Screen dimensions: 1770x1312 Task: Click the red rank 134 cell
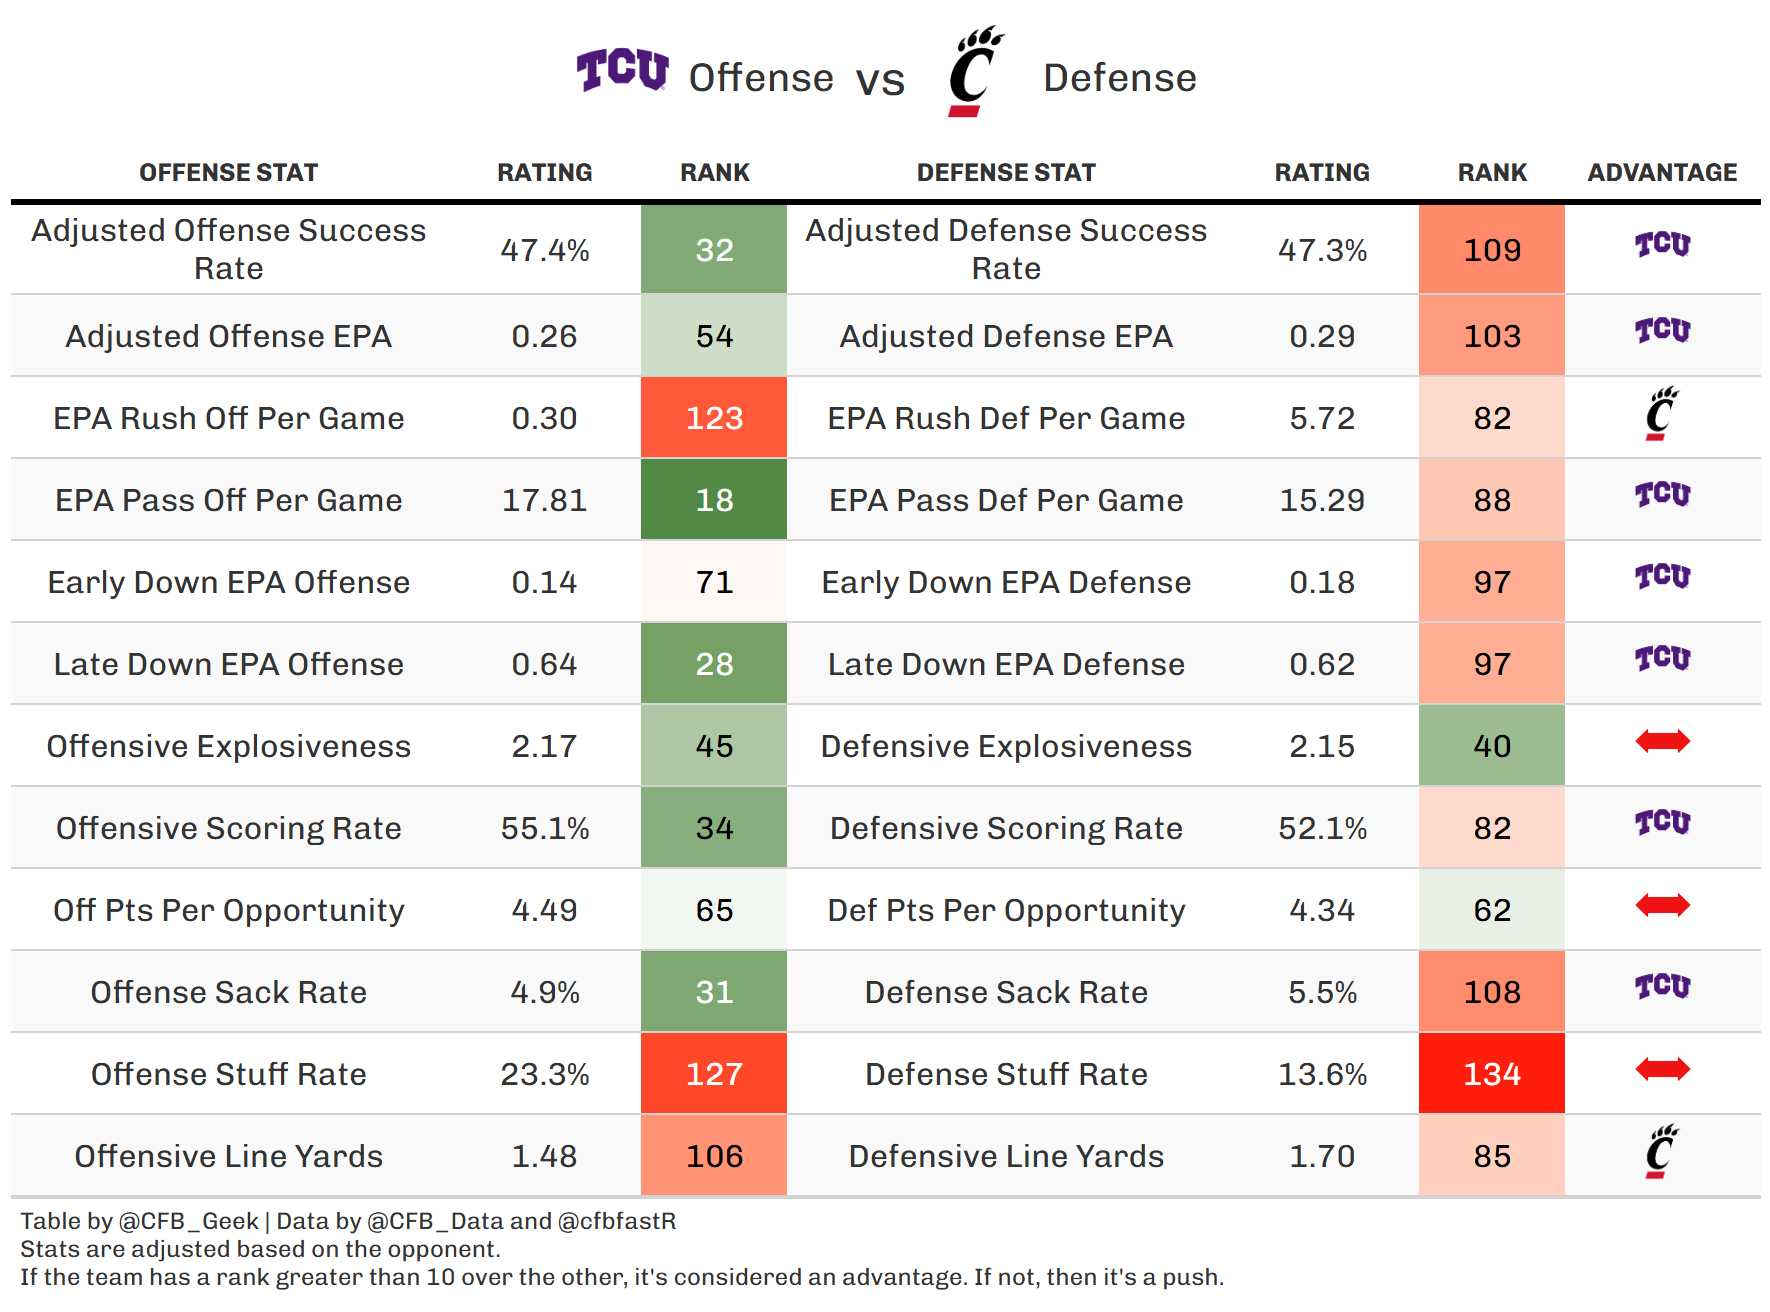pyautogui.click(x=1491, y=1074)
